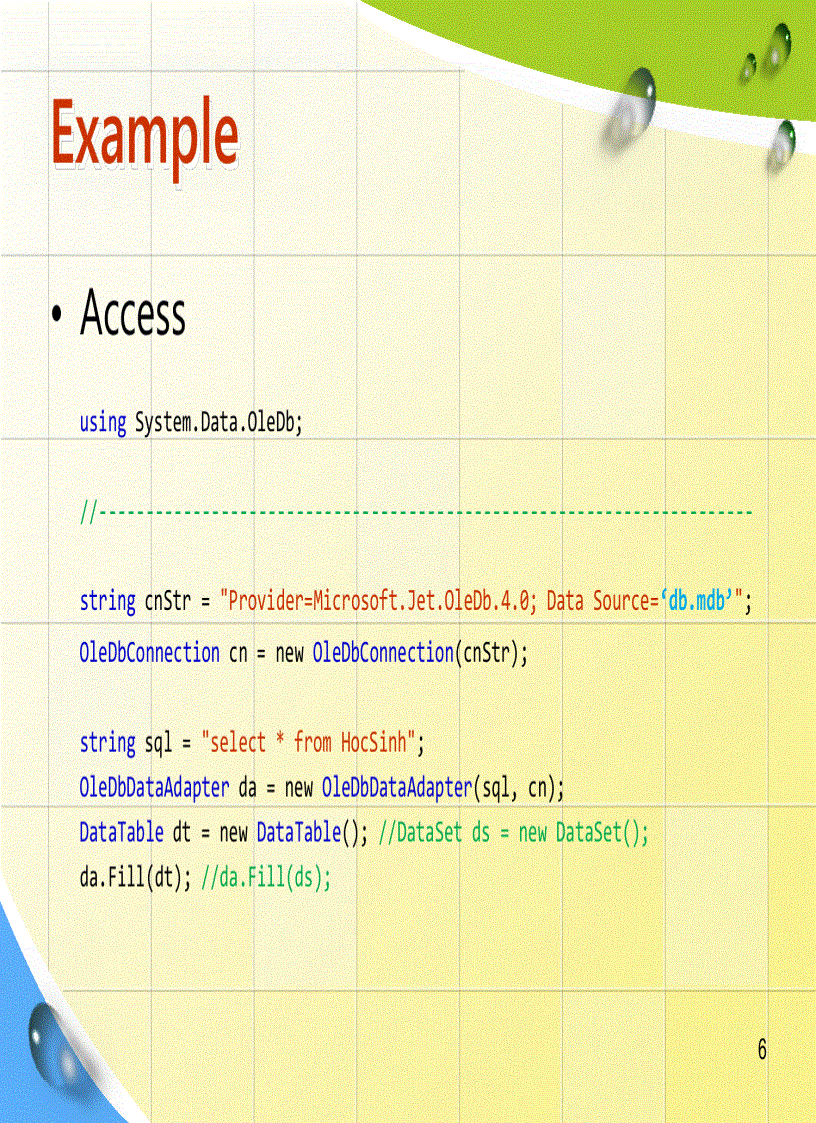Click the "Access" bullet heading

coord(133,314)
